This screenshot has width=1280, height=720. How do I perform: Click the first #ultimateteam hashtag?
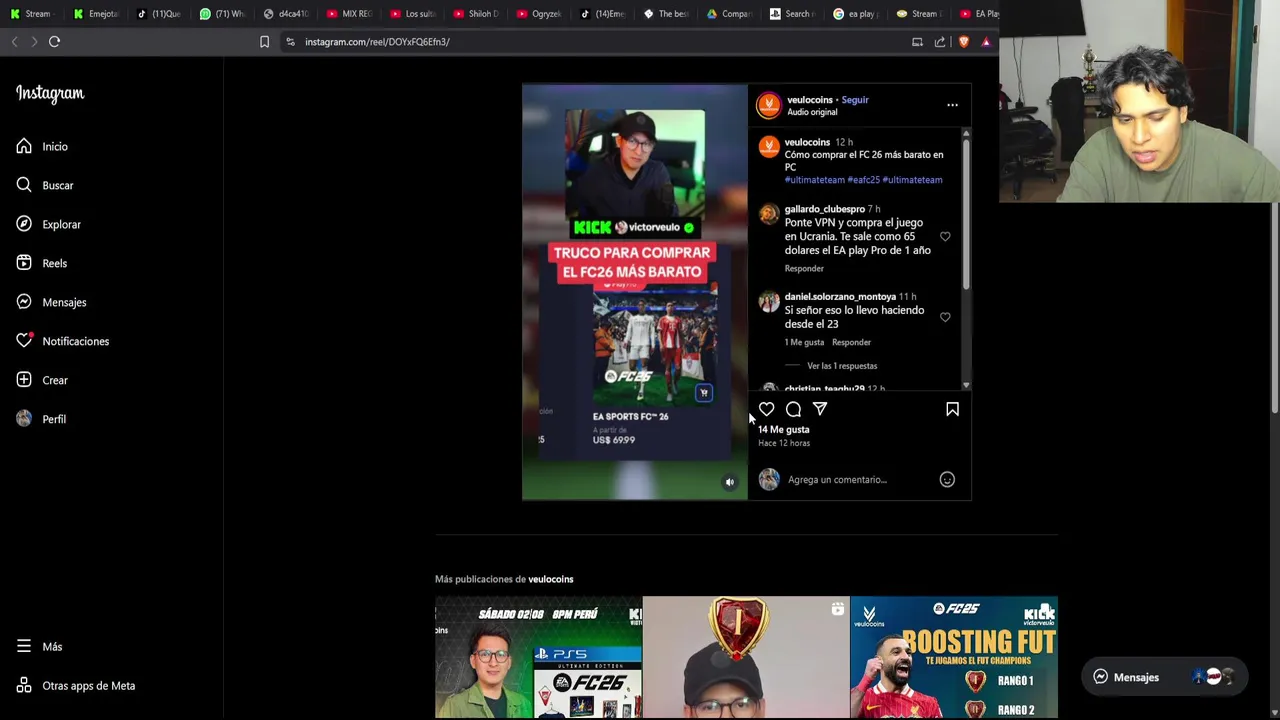[815, 180]
